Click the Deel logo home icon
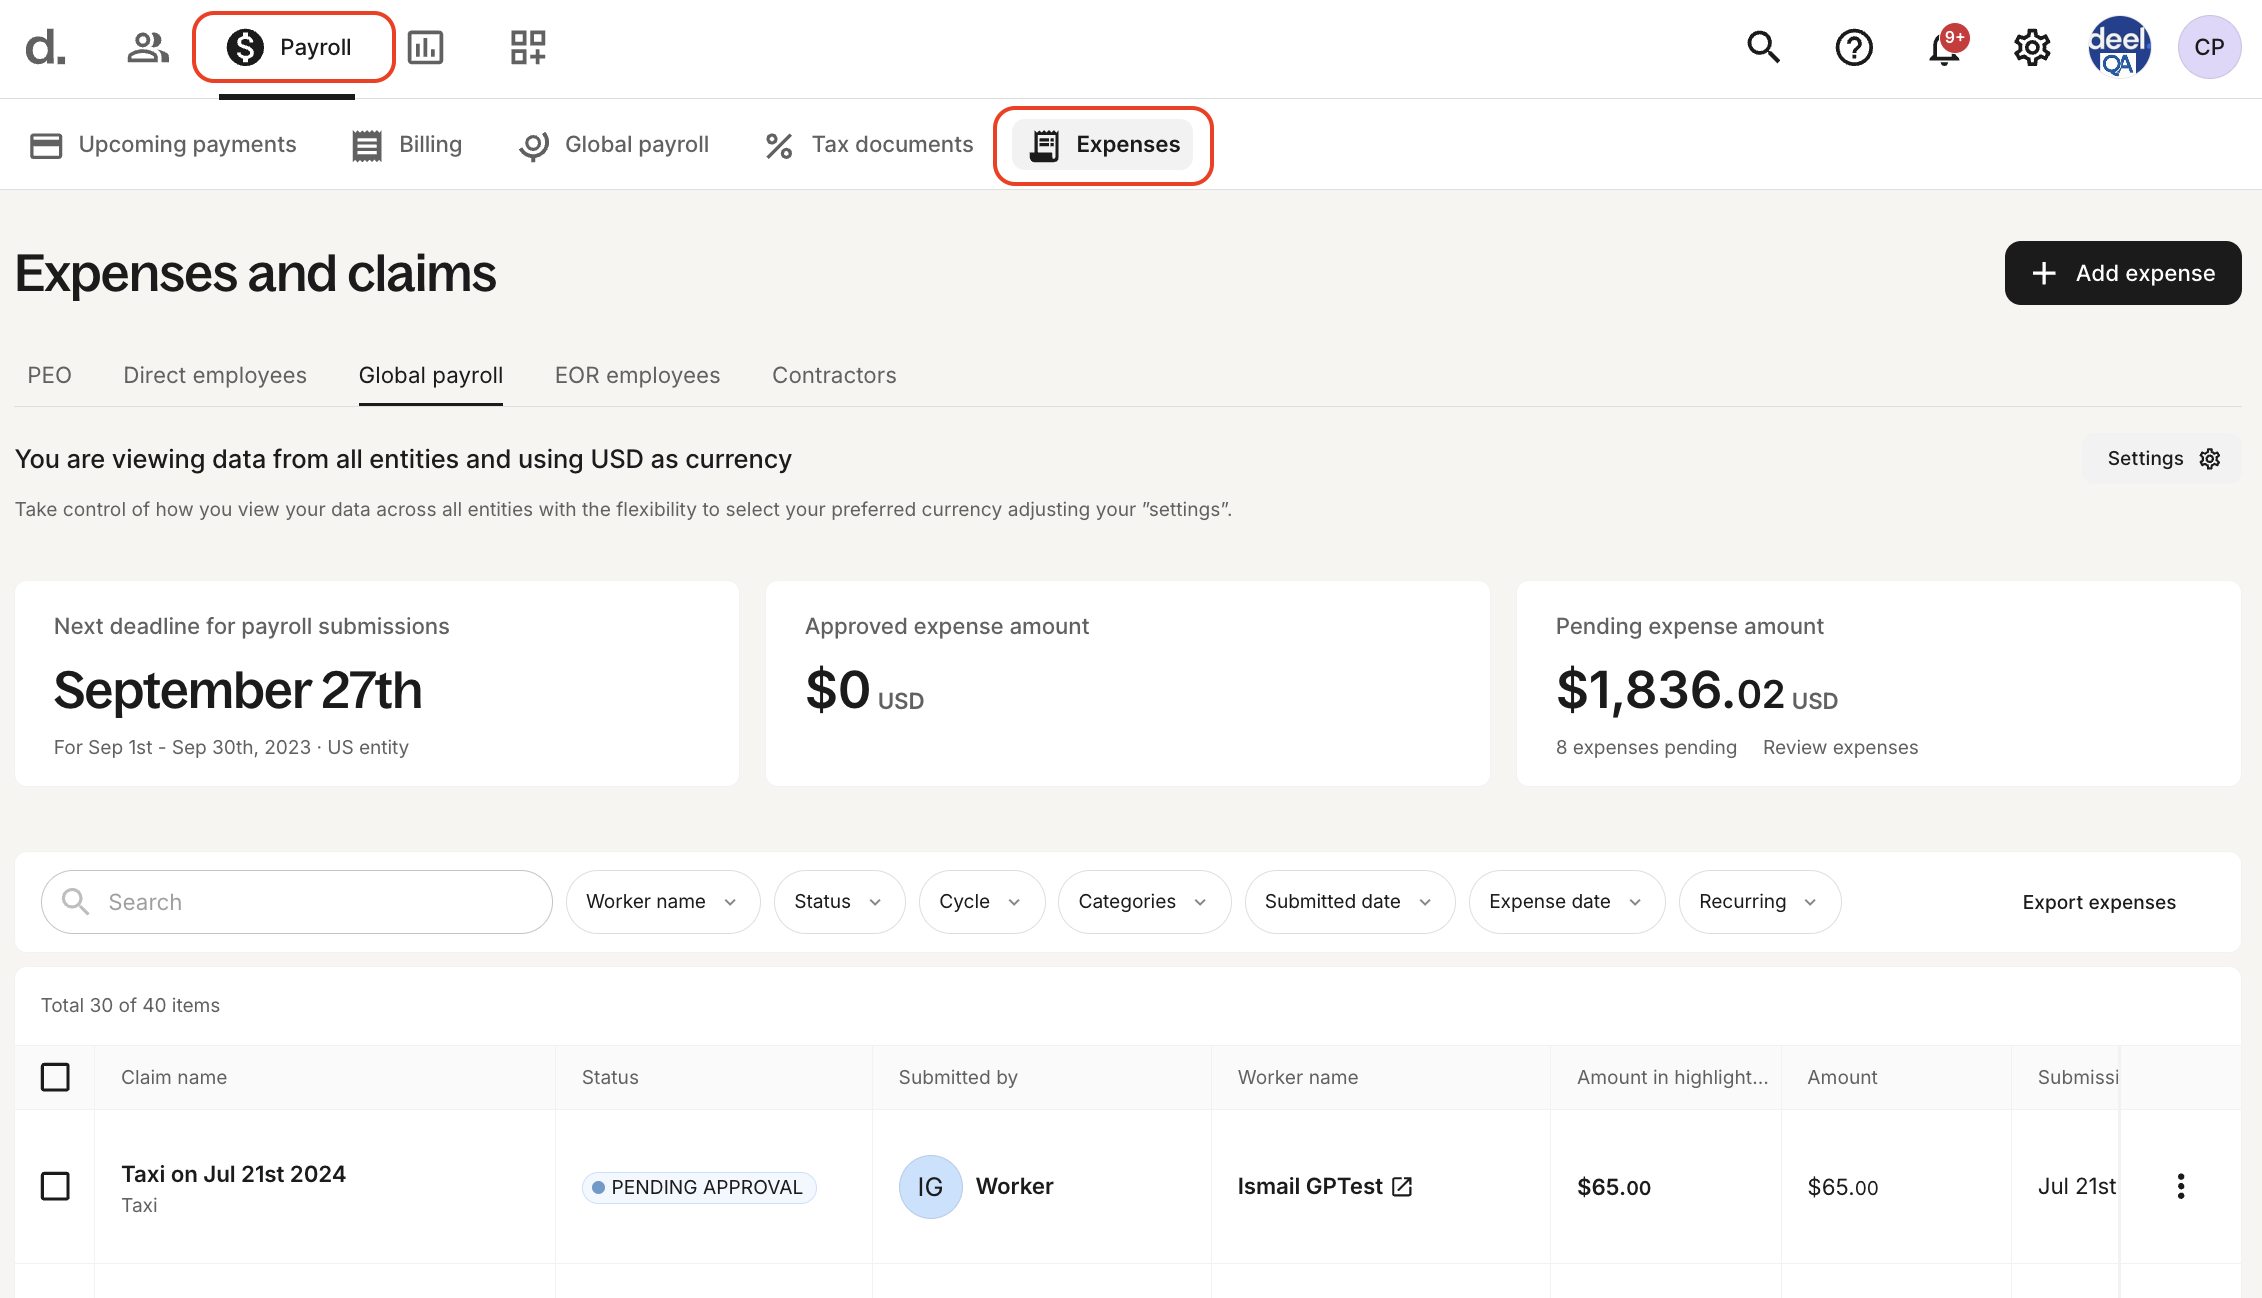The image size is (2262, 1298). (45, 47)
